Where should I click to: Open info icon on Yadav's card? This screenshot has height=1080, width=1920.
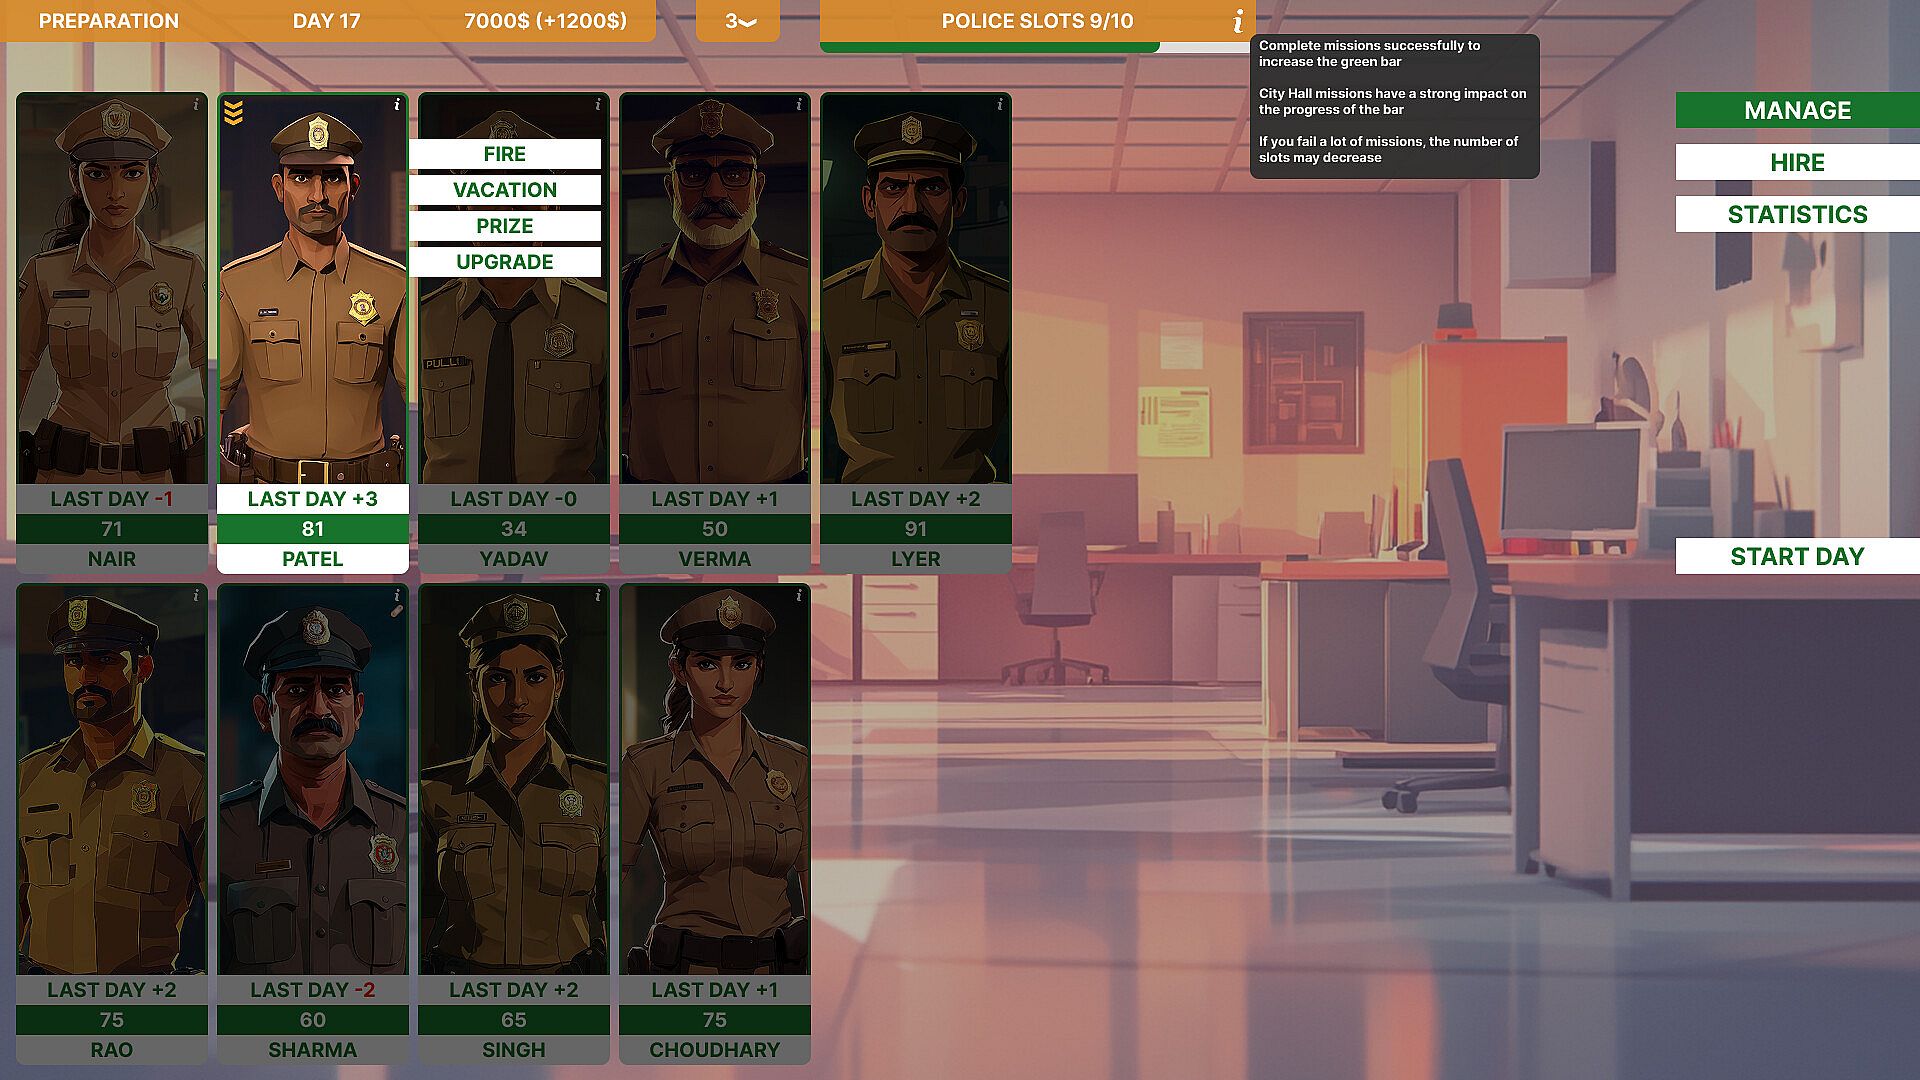click(598, 104)
